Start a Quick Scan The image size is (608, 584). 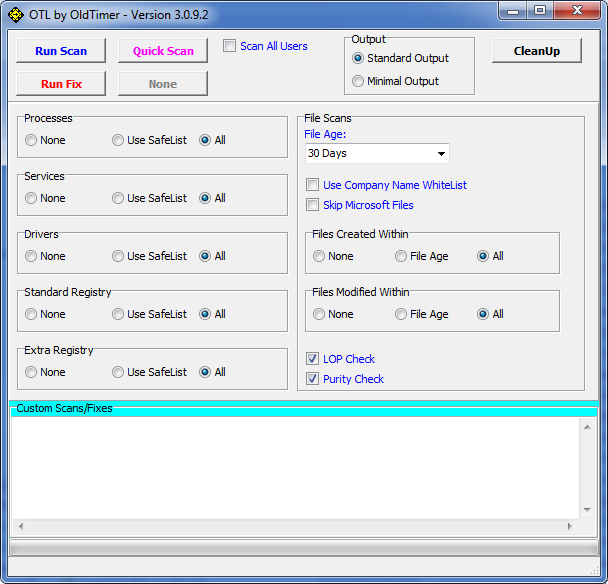(163, 51)
